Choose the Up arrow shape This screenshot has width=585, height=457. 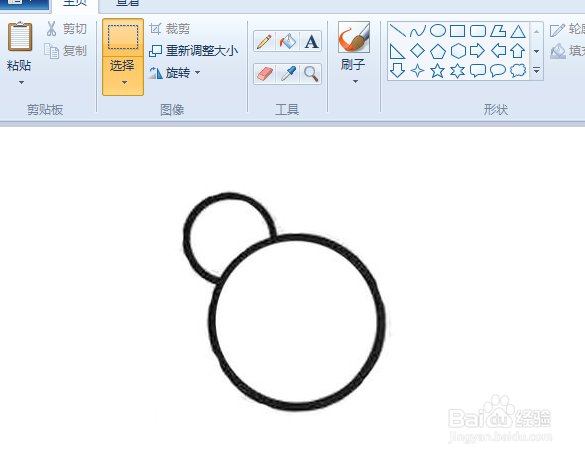point(518,51)
